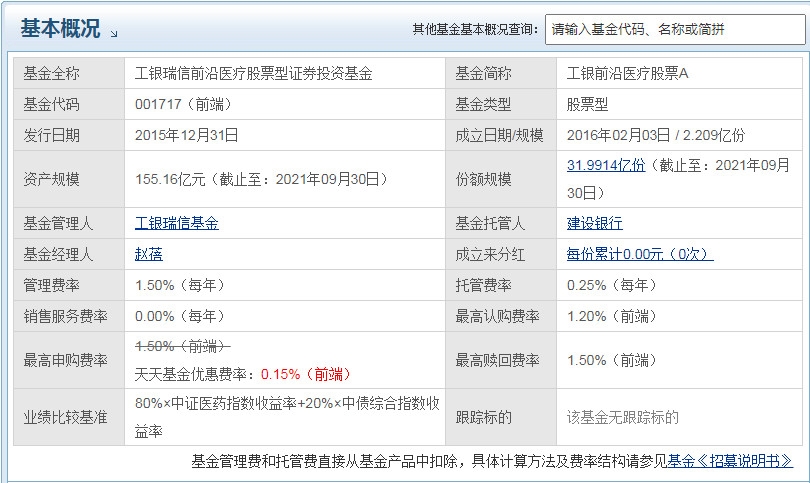Click the 业绩比较基准 benchmark description text
Viewport: 810px width, 483px height.
tap(287, 416)
